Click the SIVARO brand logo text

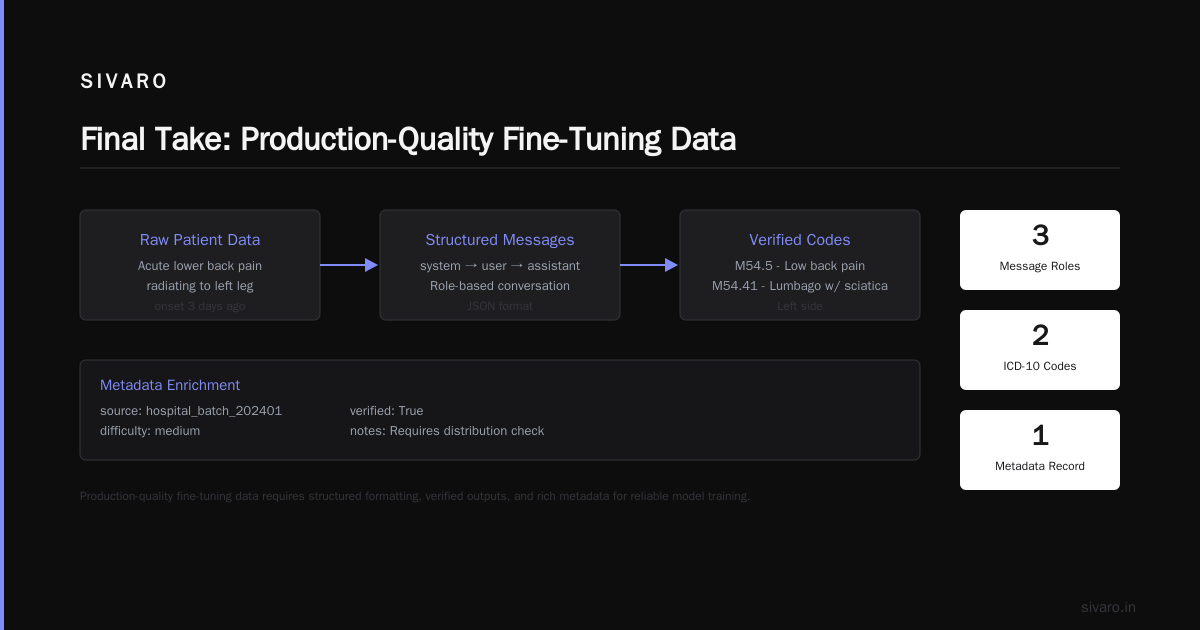click(124, 82)
